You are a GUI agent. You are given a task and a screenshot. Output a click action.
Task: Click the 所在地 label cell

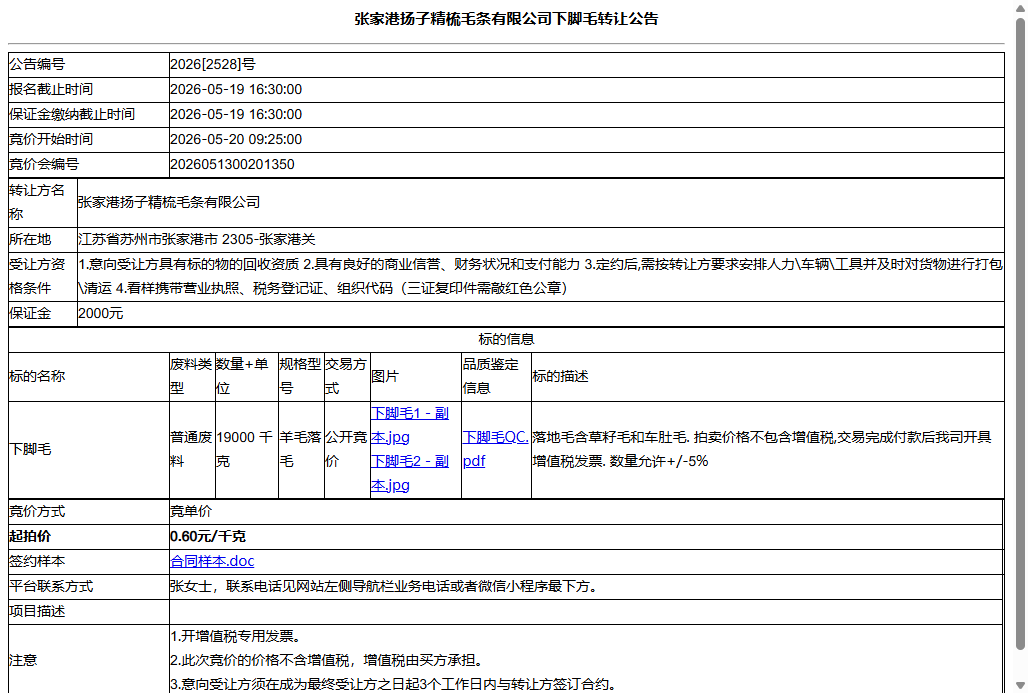pyautogui.click(x=43, y=239)
